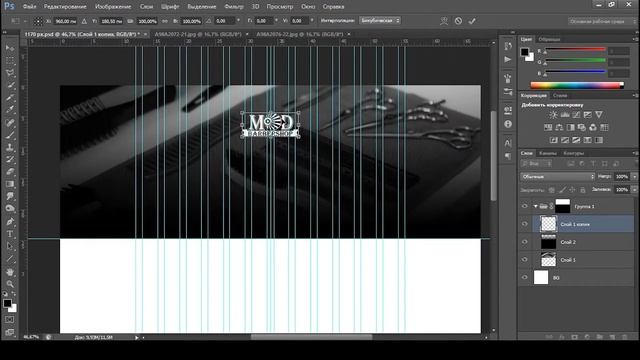
Task: Select the Lasso tool
Action: pyautogui.click(x=10, y=73)
